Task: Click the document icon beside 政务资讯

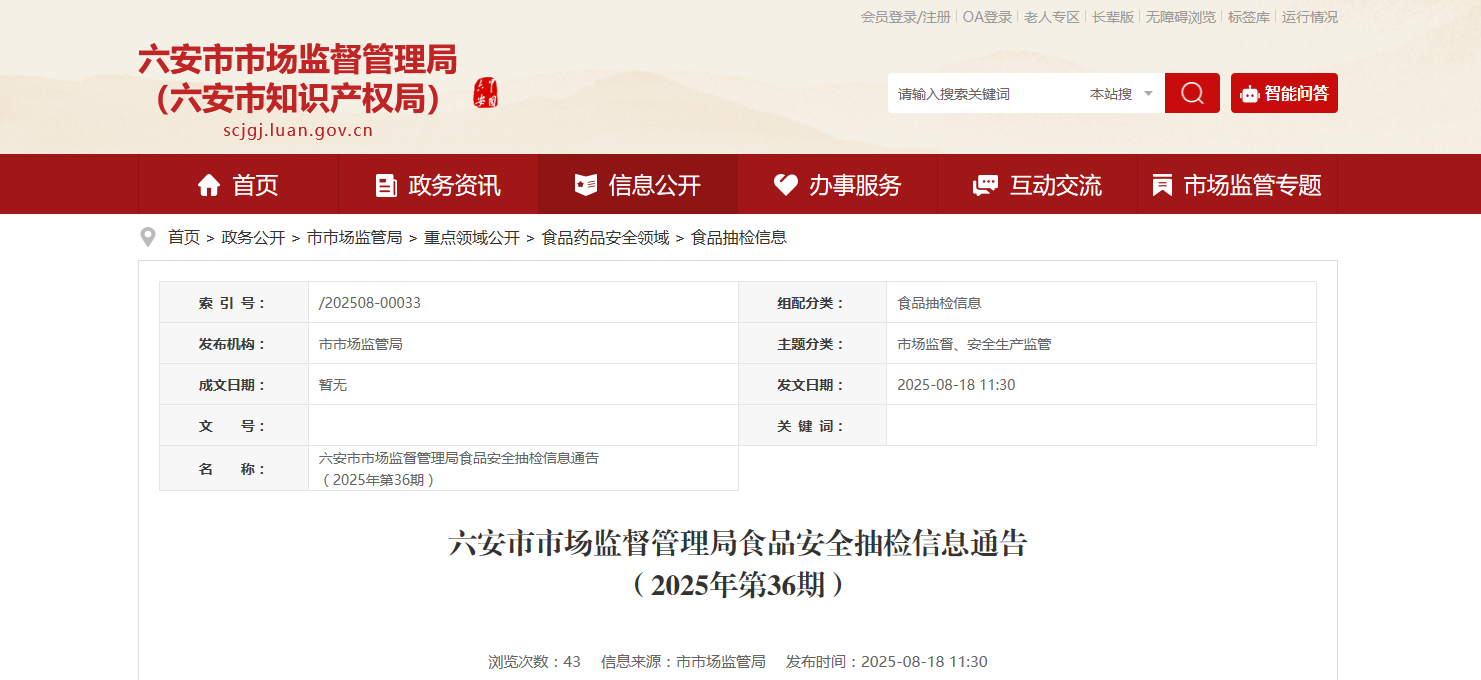Action: (385, 185)
